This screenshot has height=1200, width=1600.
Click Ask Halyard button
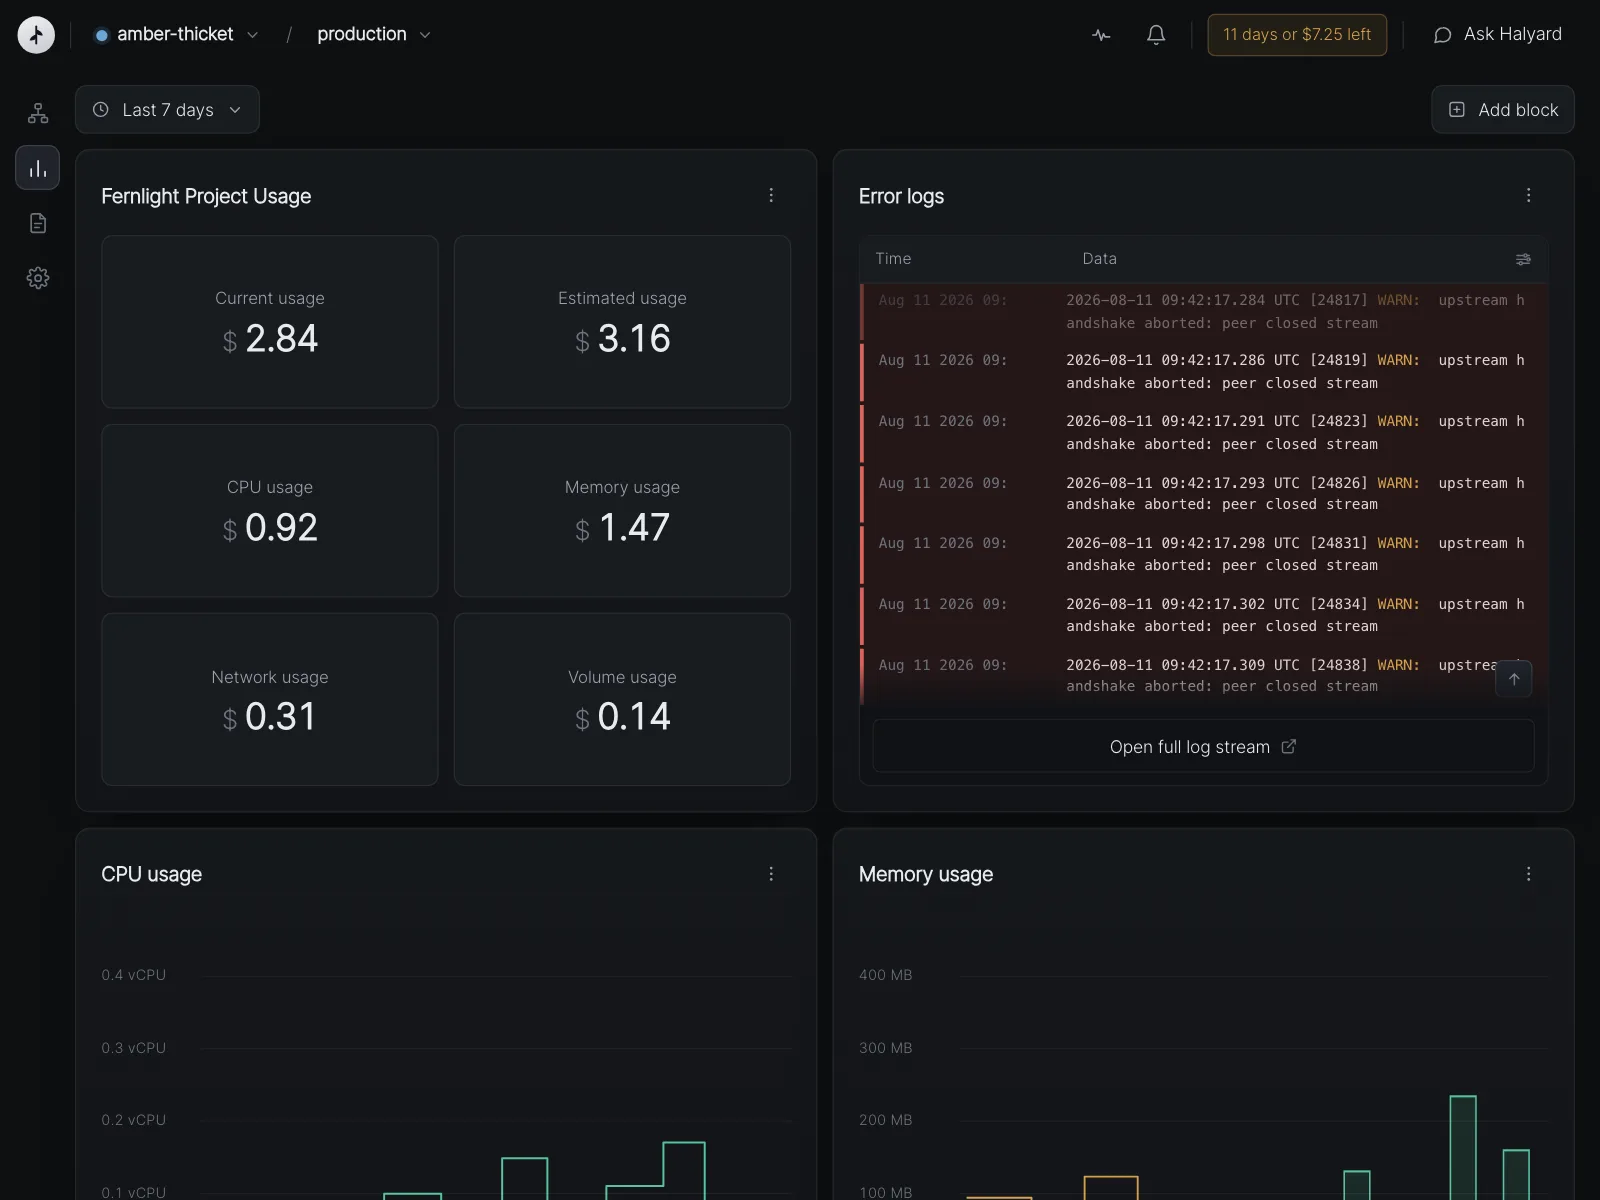(x=1498, y=35)
